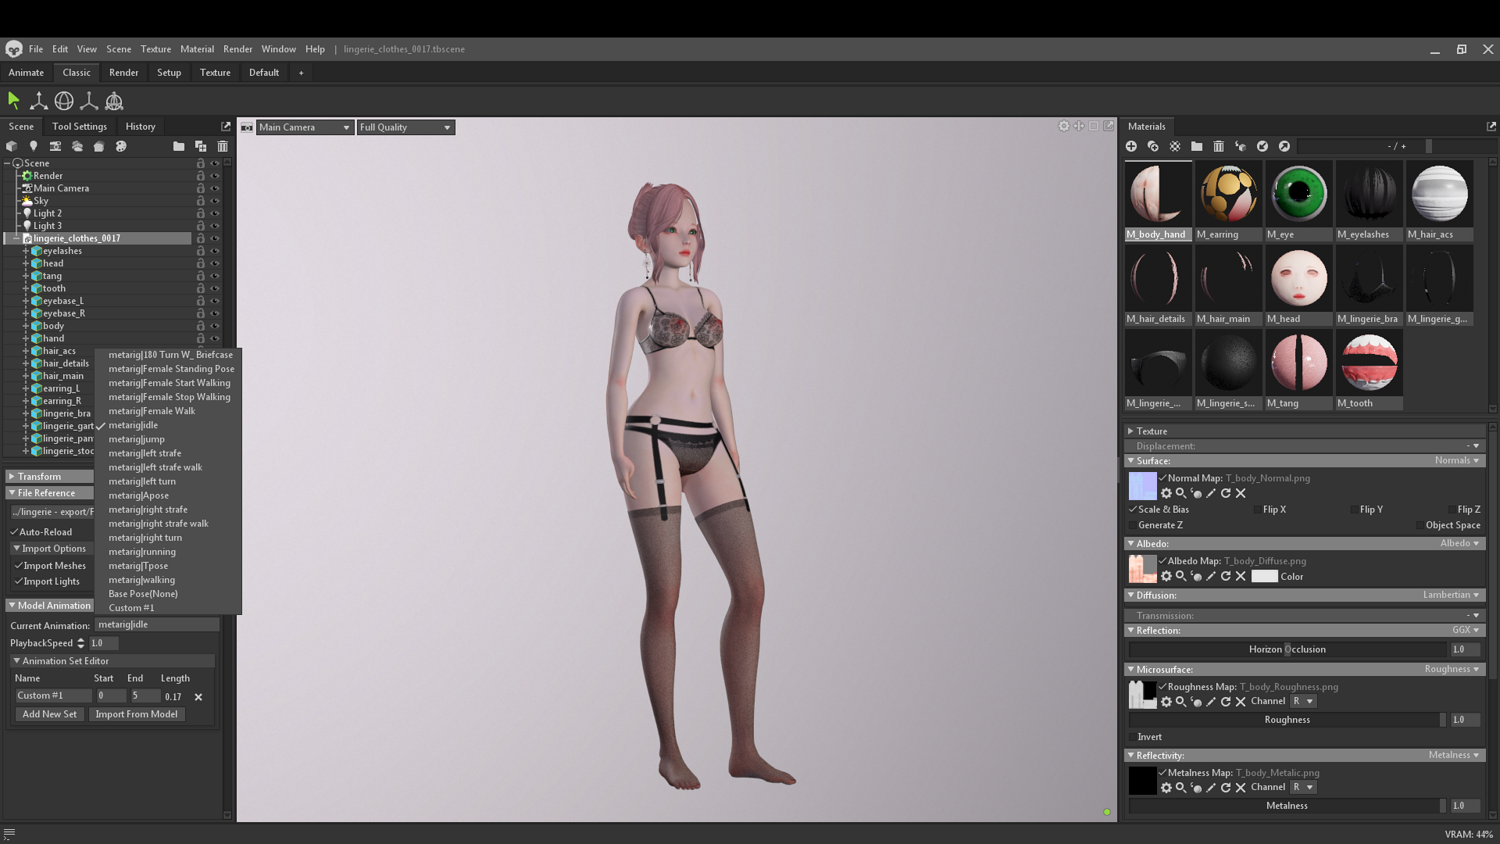Switch to the Tool Settings tab
This screenshot has width=1500, height=844.
(x=79, y=127)
